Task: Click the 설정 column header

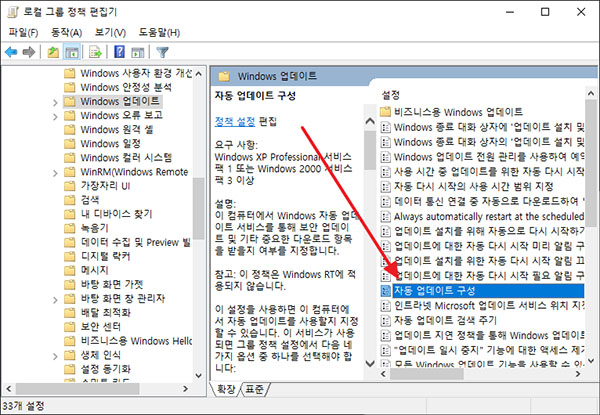Action: pyautogui.click(x=391, y=95)
